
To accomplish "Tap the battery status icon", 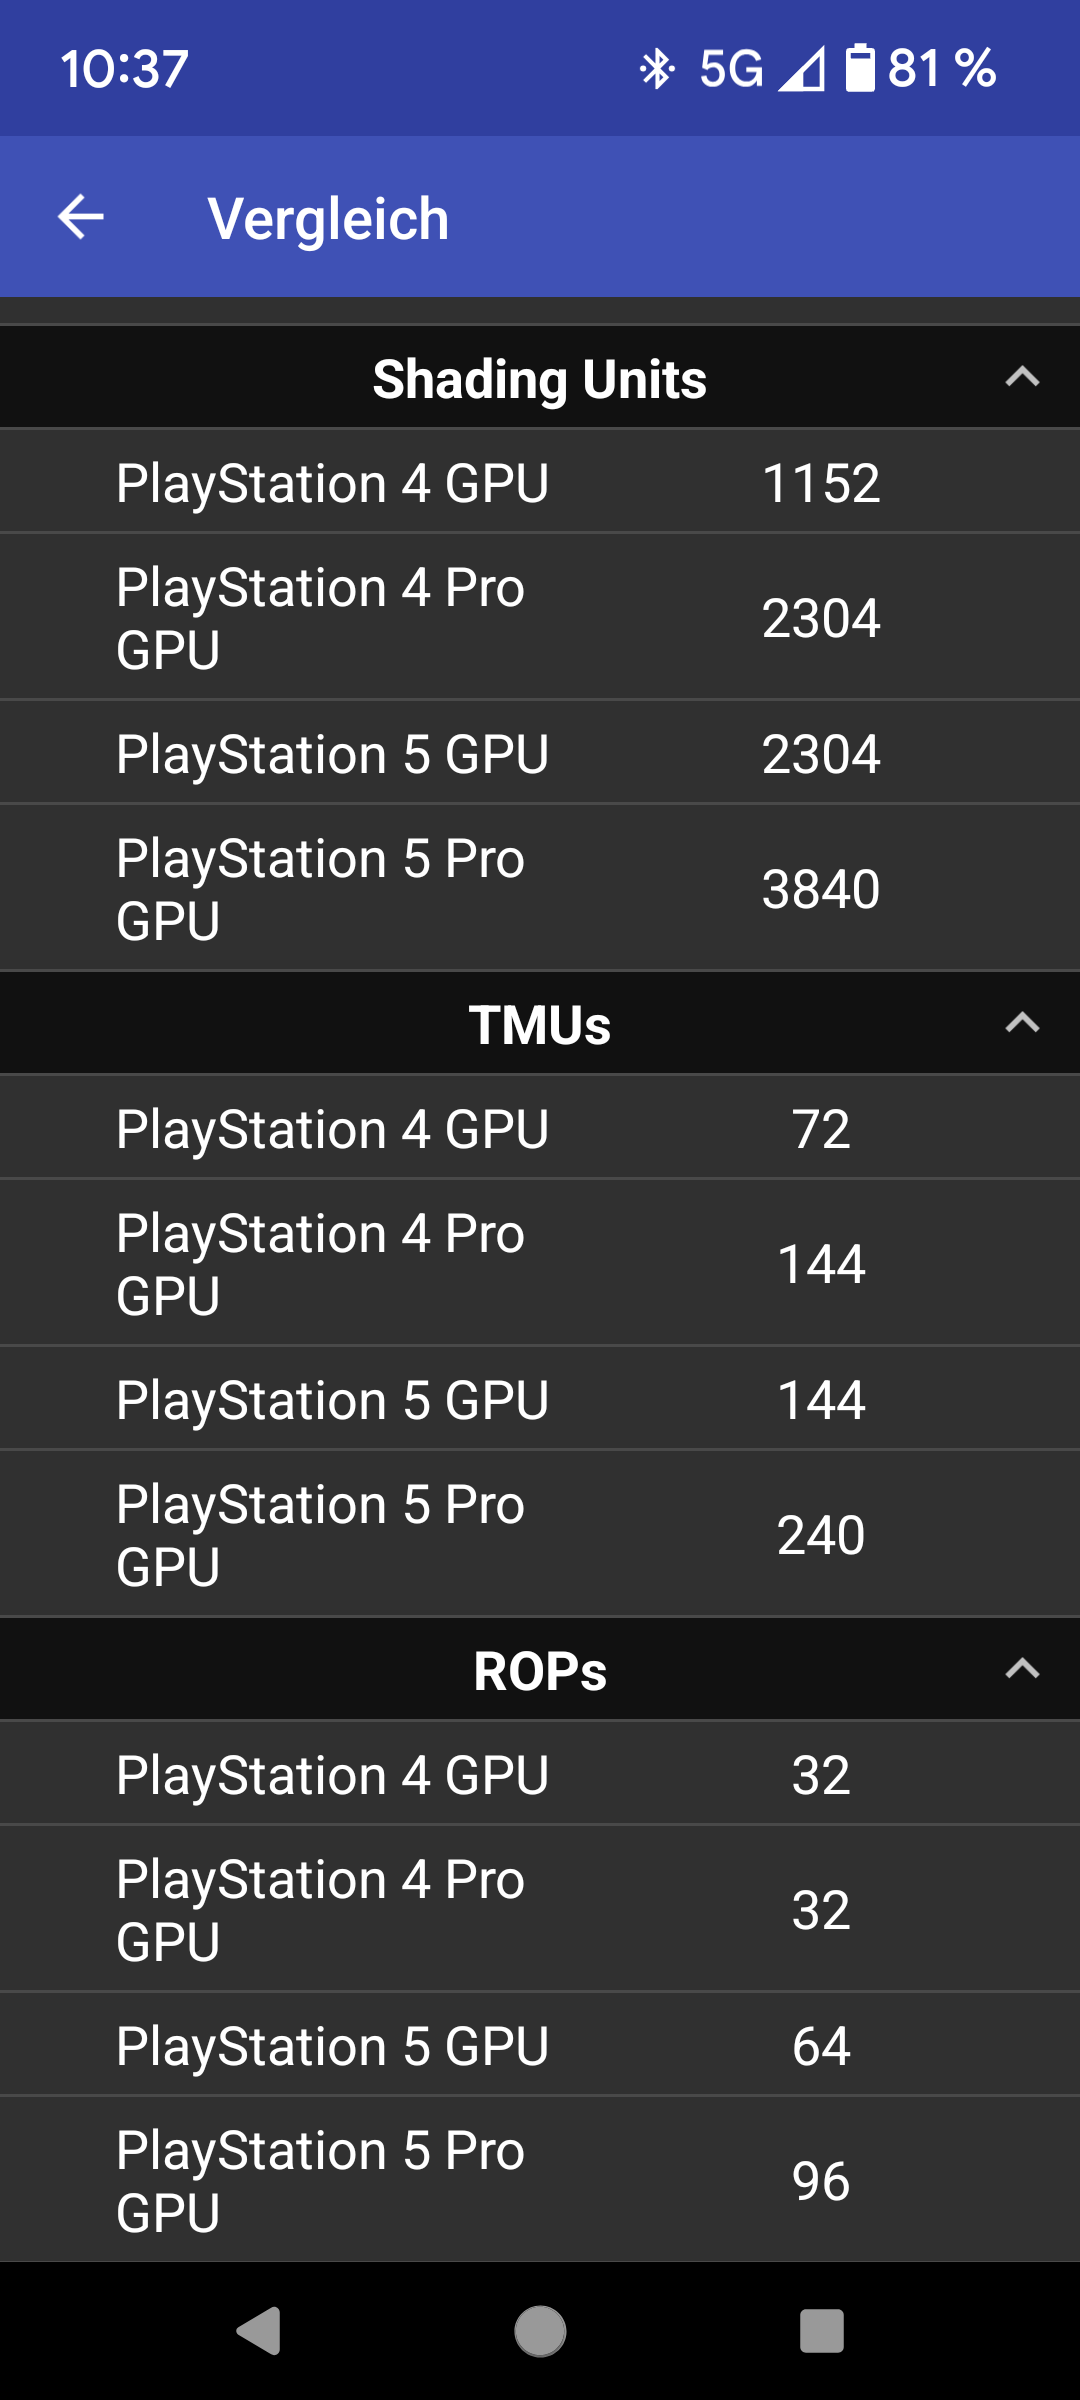I will (x=860, y=68).
